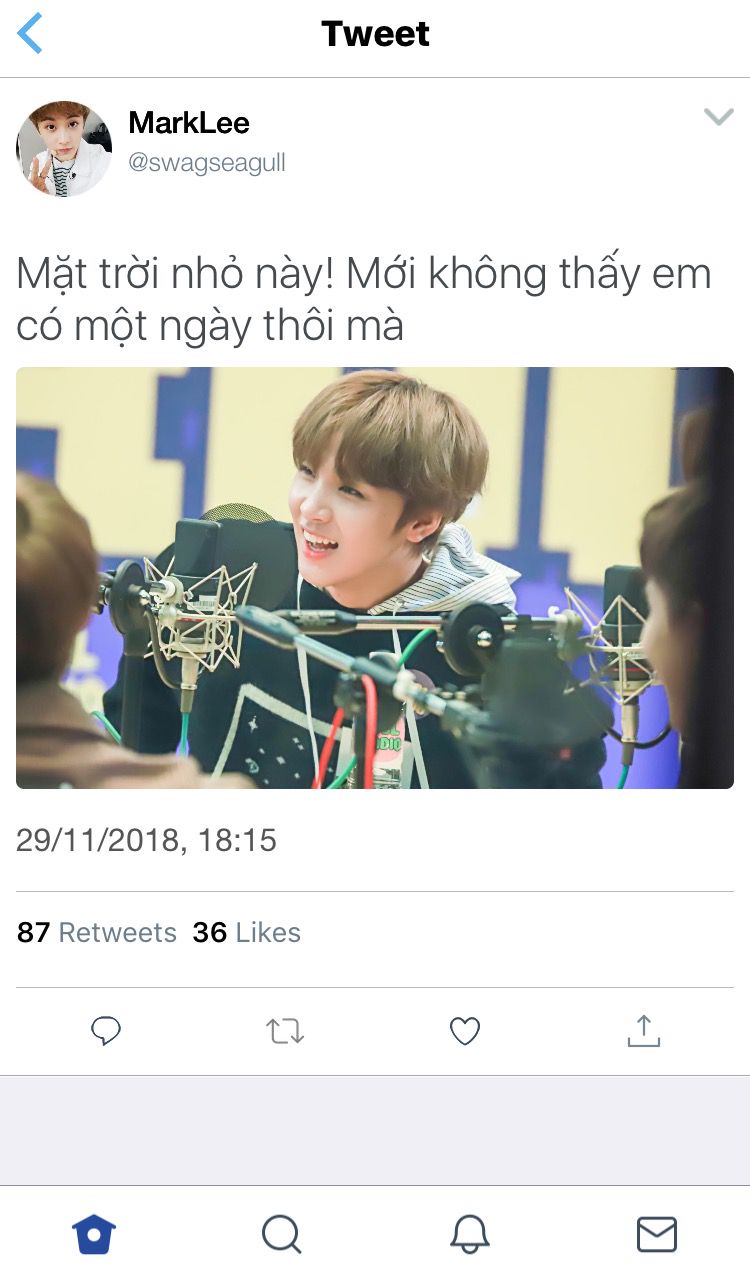Tap the word Retweets label
750x1280 pixels.
coord(117,933)
